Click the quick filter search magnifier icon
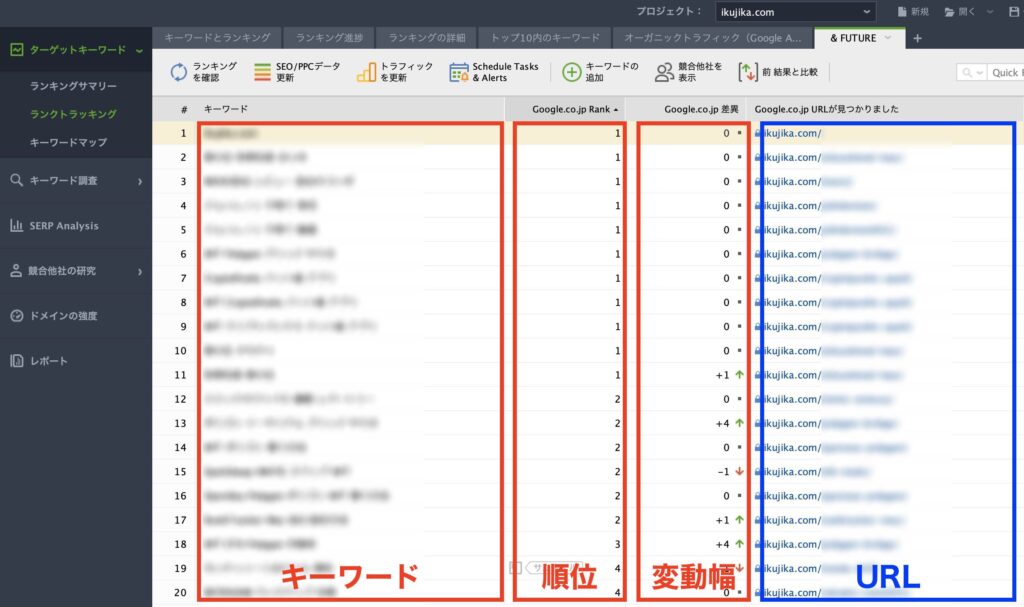Viewport: 1024px width, 607px height. (x=967, y=73)
